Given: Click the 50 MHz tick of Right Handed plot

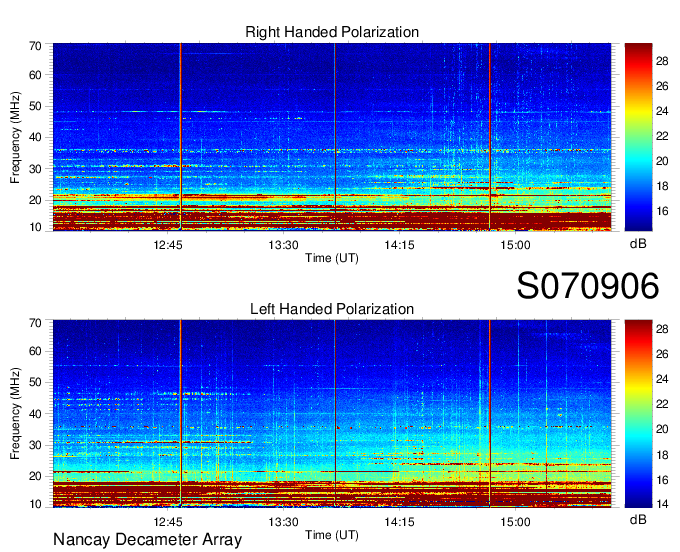Looking at the screenshot, I should tap(35, 106).
